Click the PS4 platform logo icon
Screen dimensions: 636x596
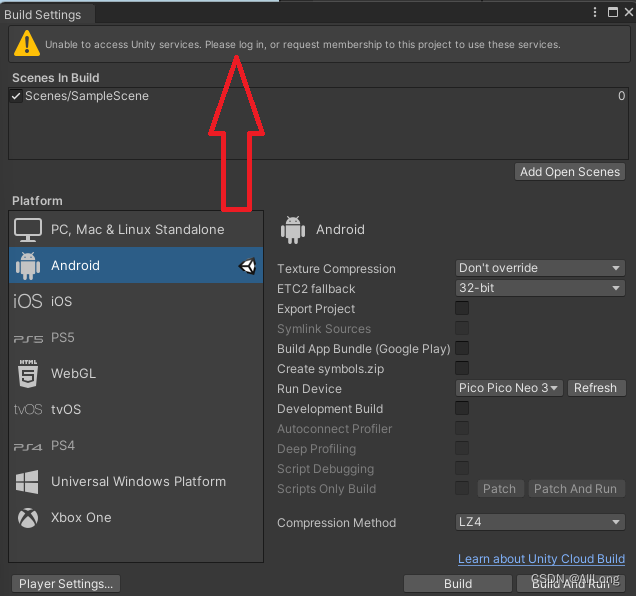pyautogui.click(x=28, y=447)
